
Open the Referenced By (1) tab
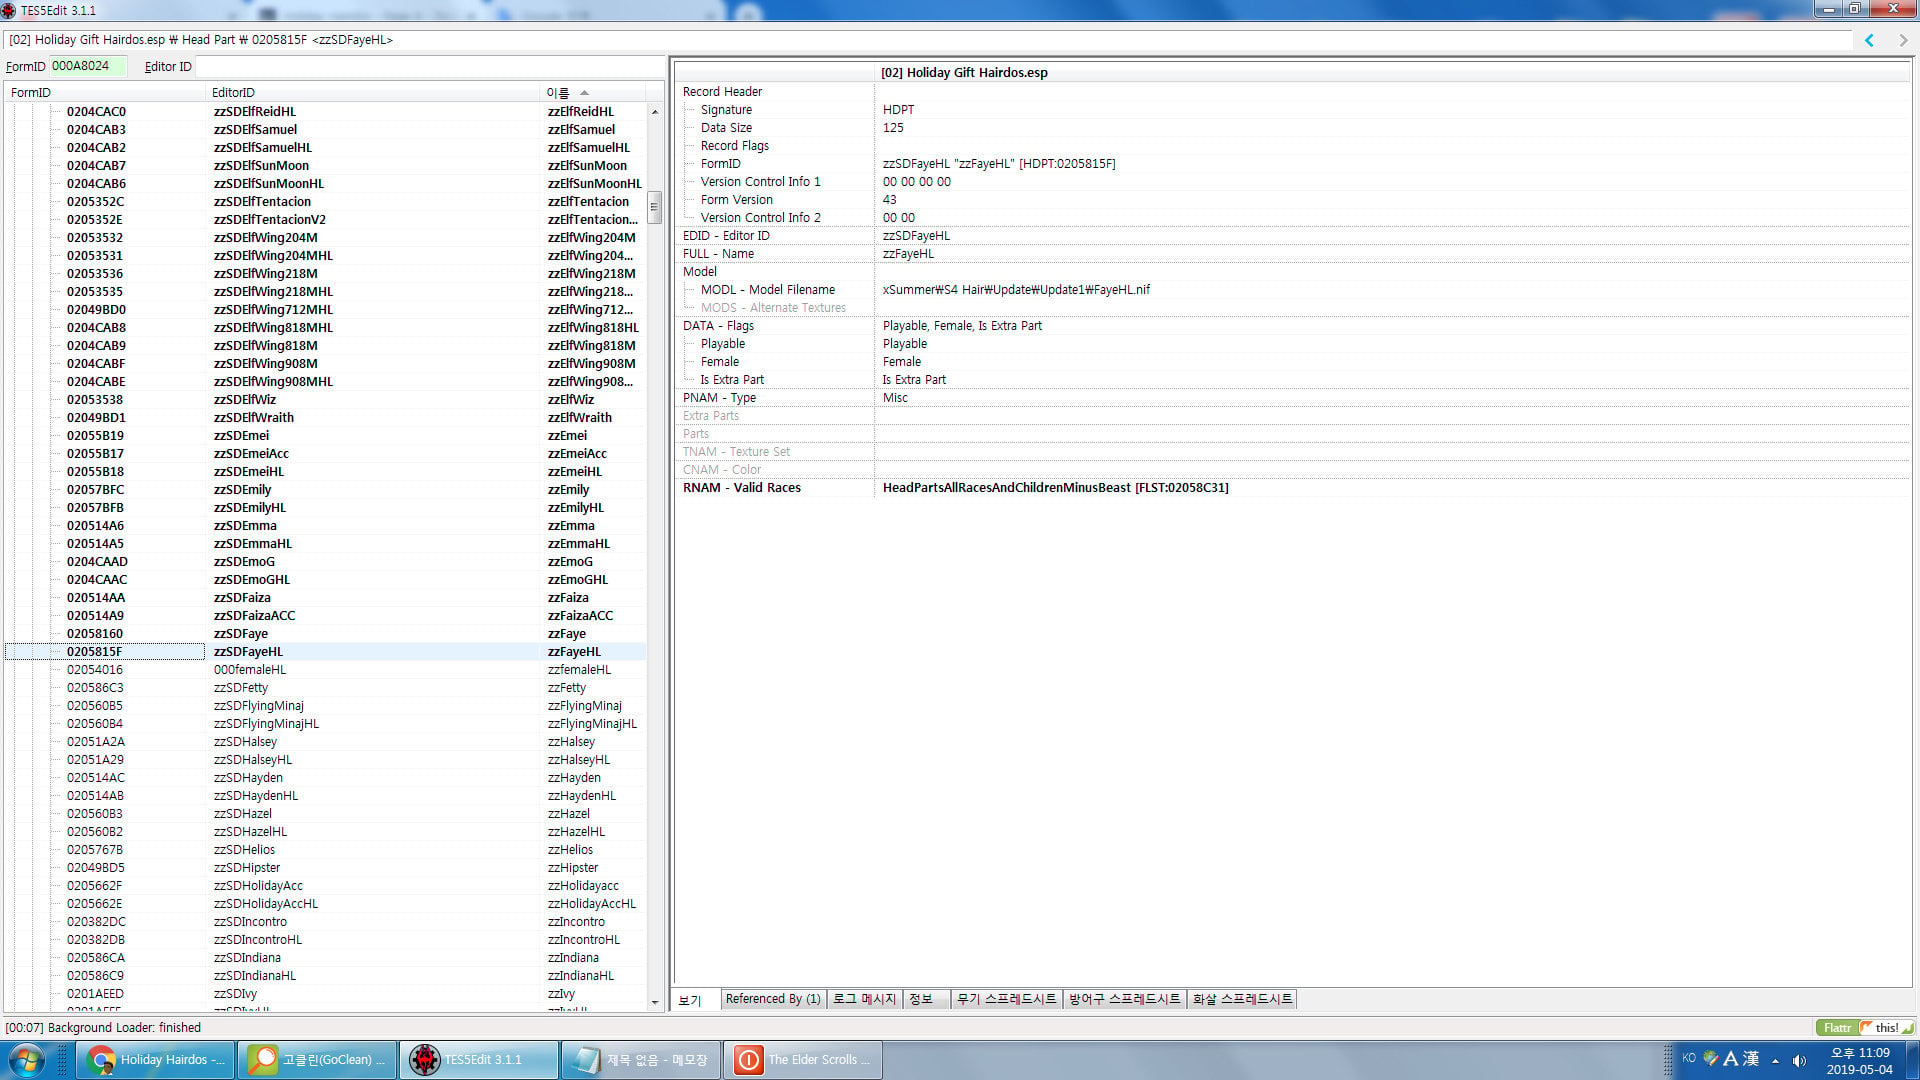click(773, 999)
